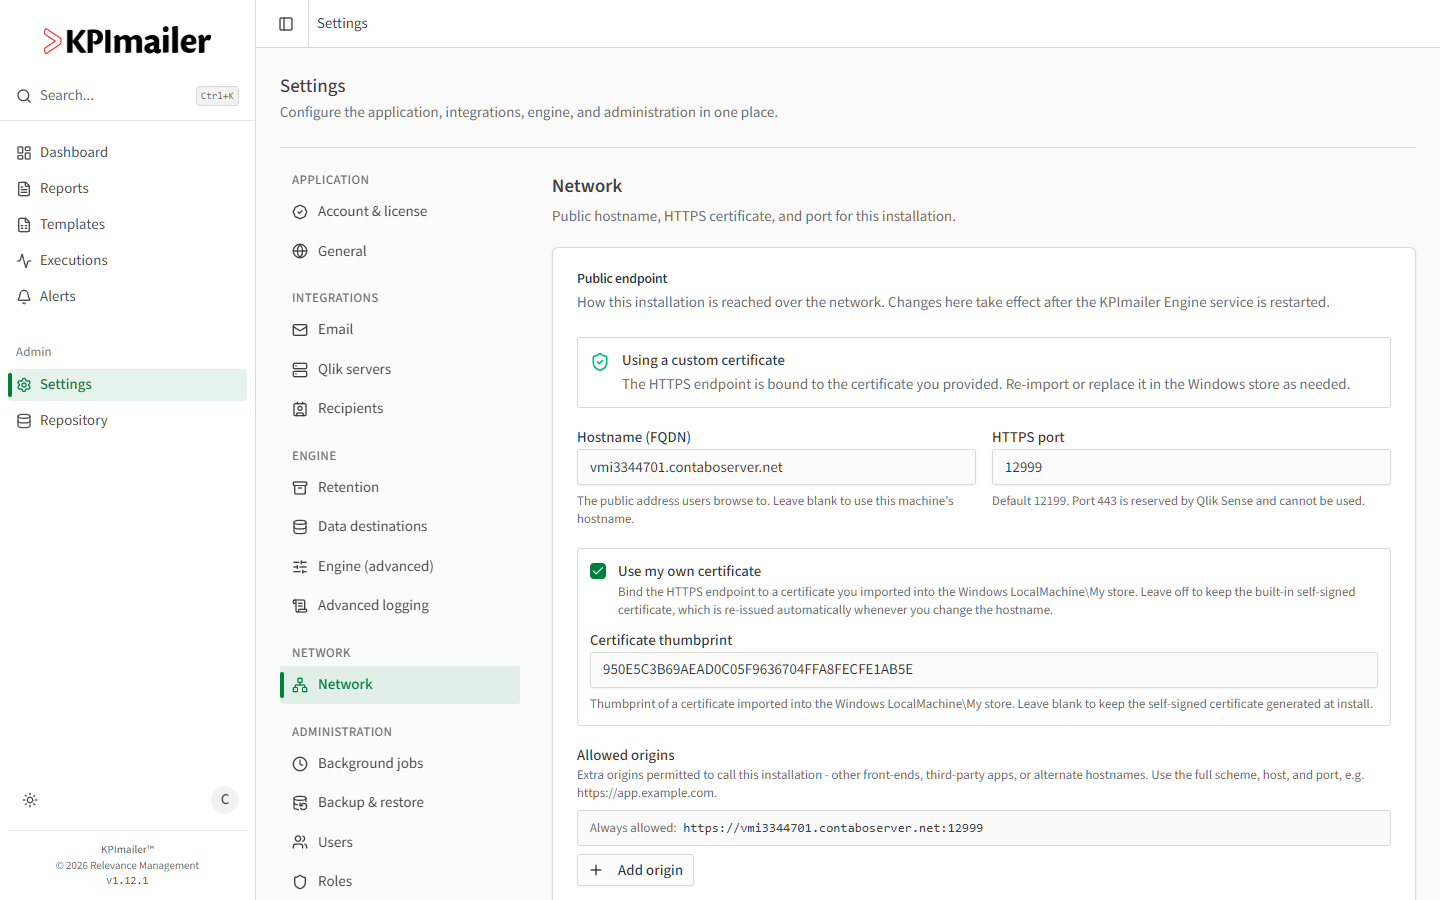The height and width of the screenshot is (900, 1440).
Task: Click the Certificate thumbprint input field
Action: 984,670
